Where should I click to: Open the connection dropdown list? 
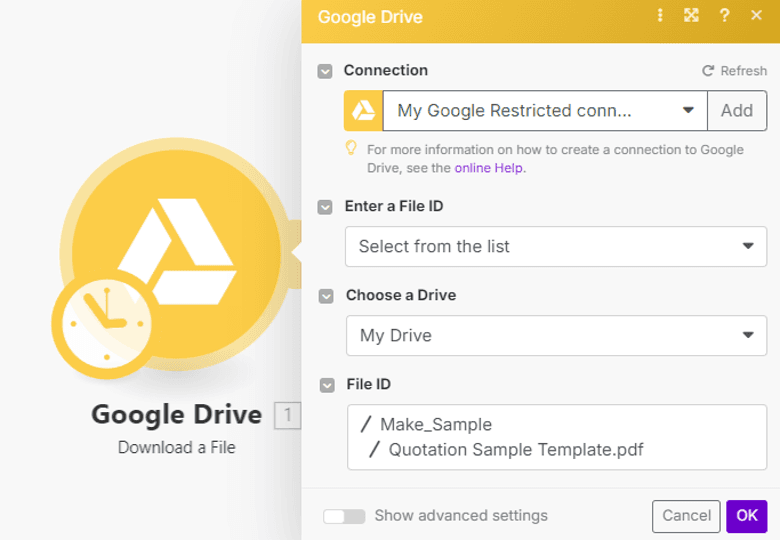[545, 111]
